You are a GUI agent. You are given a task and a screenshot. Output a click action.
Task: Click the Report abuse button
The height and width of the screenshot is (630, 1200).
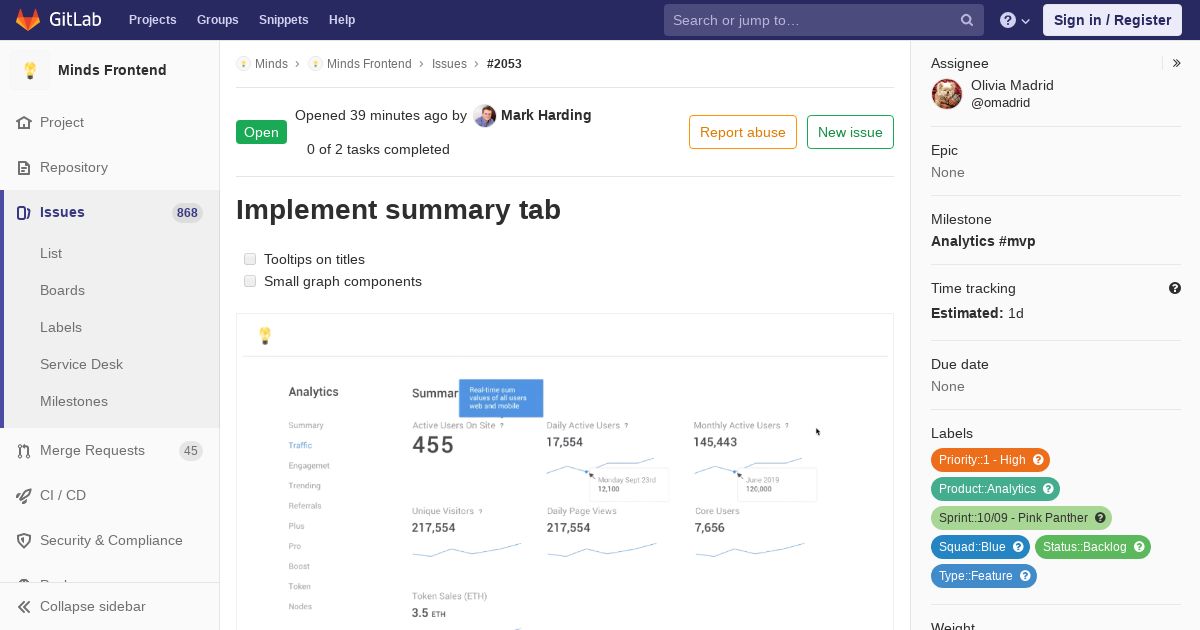click(743, 132)
